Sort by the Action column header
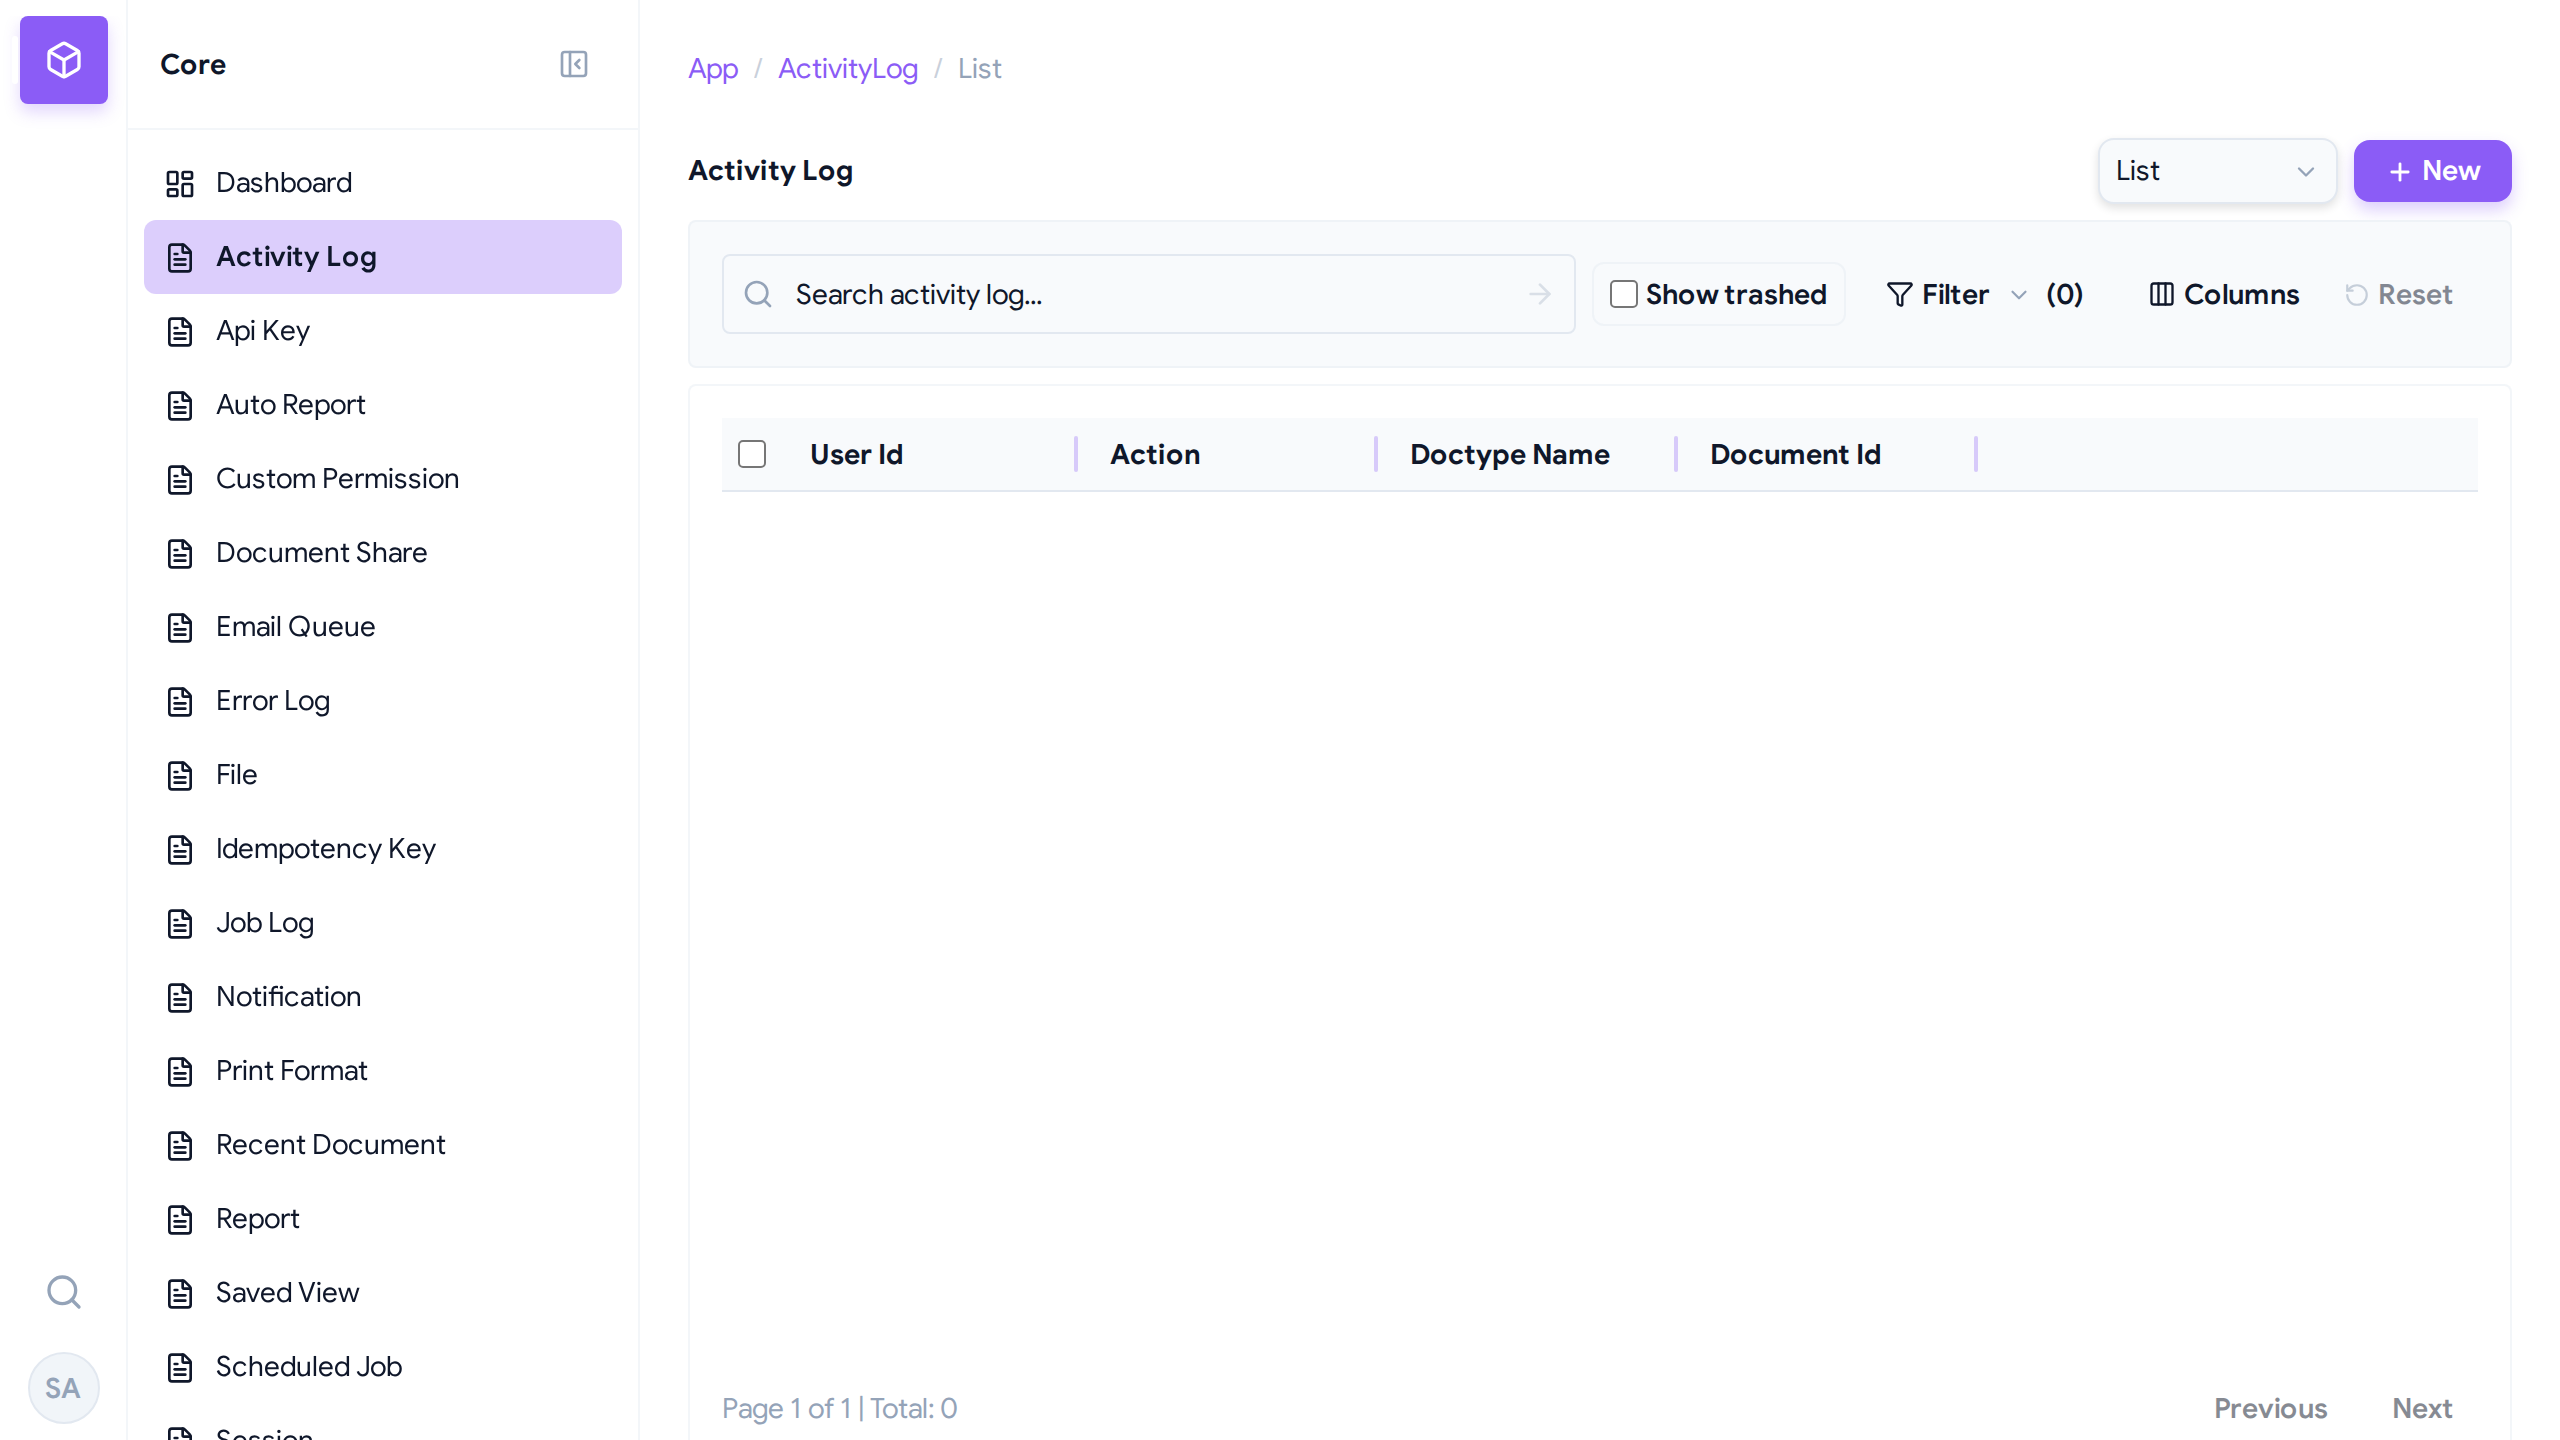This screenshot has width=2560, height=1440. tap(1155, 454)
